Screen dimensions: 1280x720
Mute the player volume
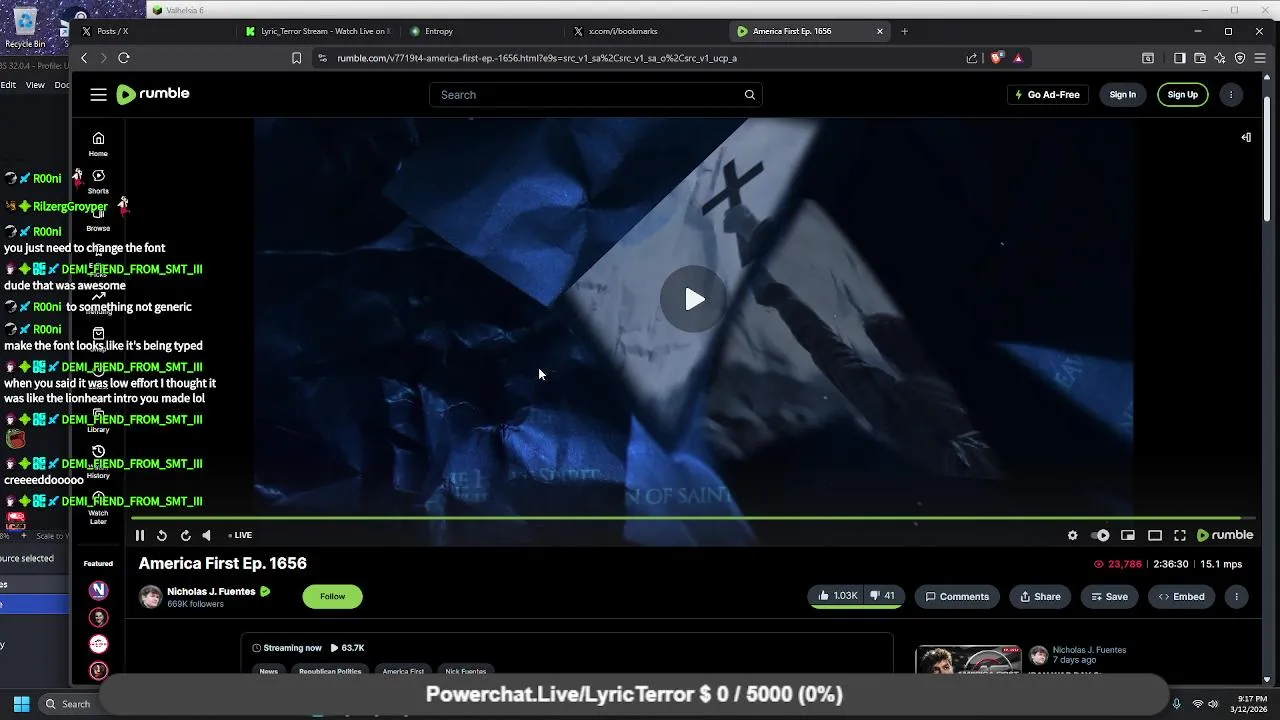click(x=207, y=535)
